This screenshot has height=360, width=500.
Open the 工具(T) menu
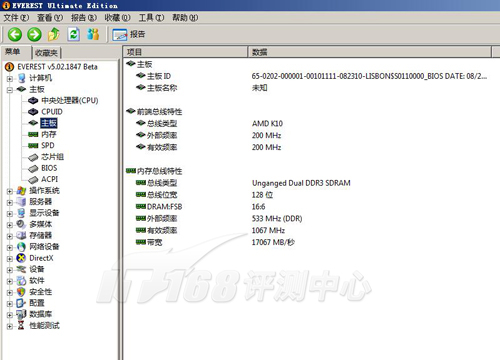pyautogui.click(x=151, y=17)
